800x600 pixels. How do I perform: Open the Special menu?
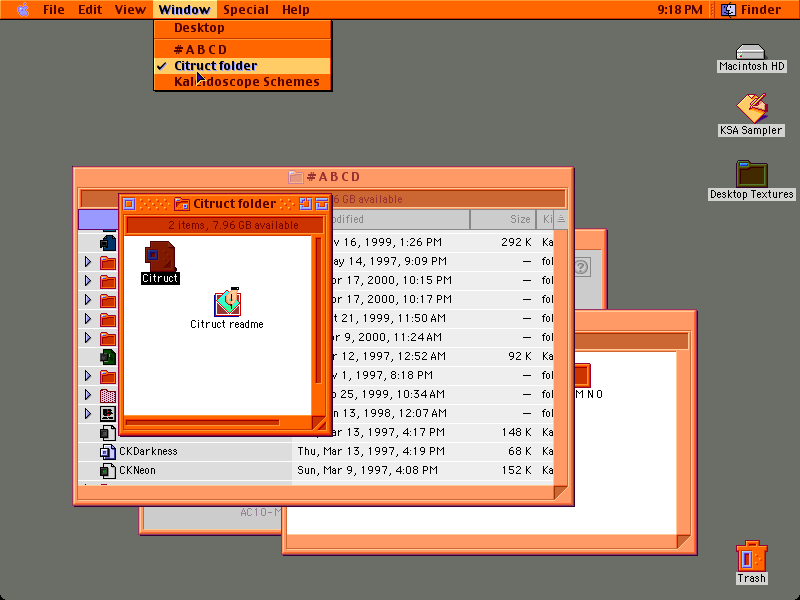[246, 9]
